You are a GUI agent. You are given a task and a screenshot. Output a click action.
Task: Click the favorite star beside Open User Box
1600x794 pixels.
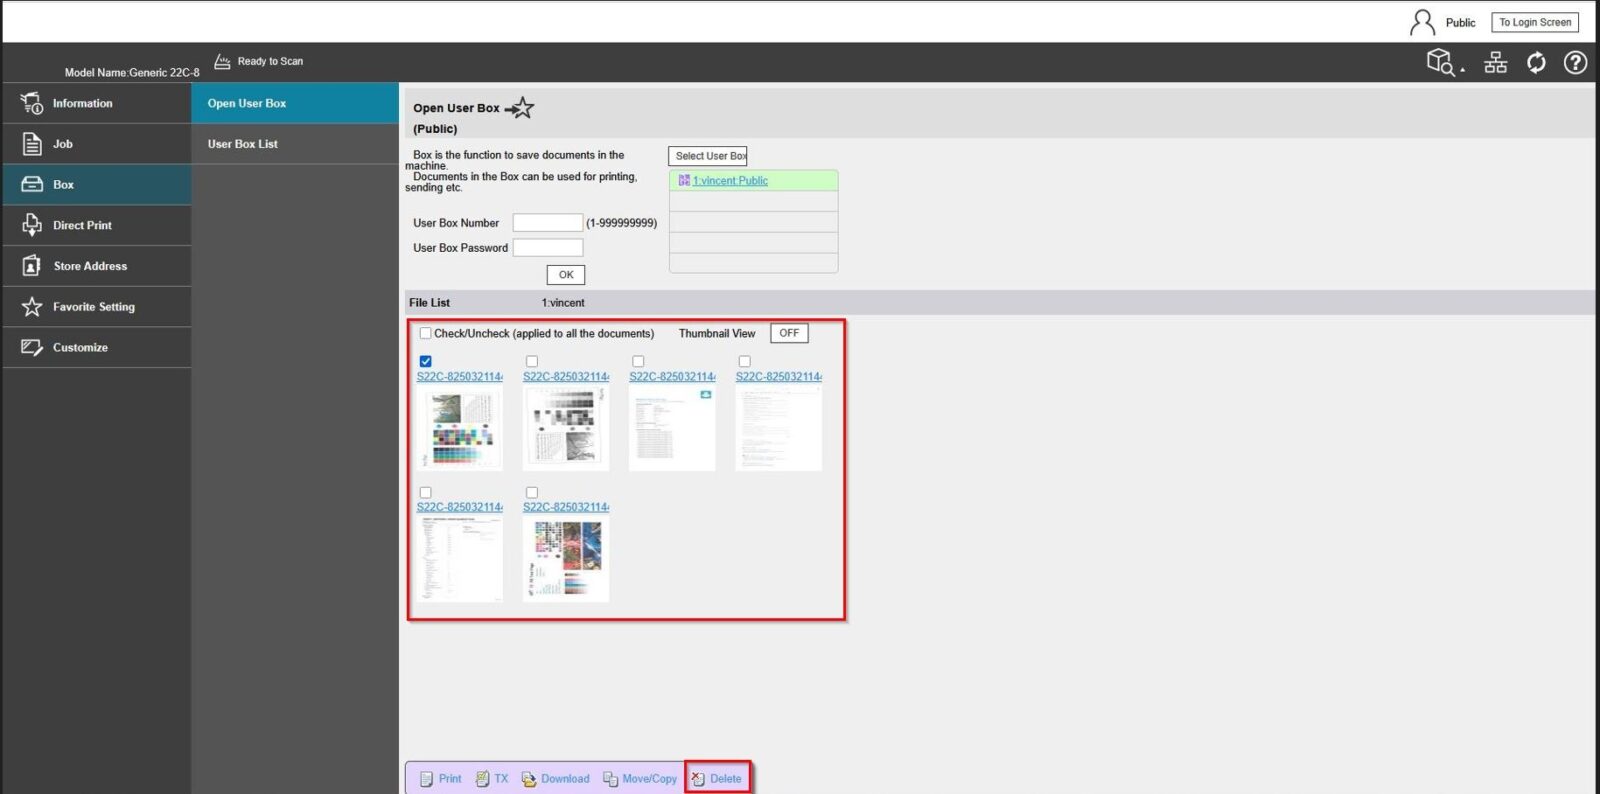click(x=520, y=108)
